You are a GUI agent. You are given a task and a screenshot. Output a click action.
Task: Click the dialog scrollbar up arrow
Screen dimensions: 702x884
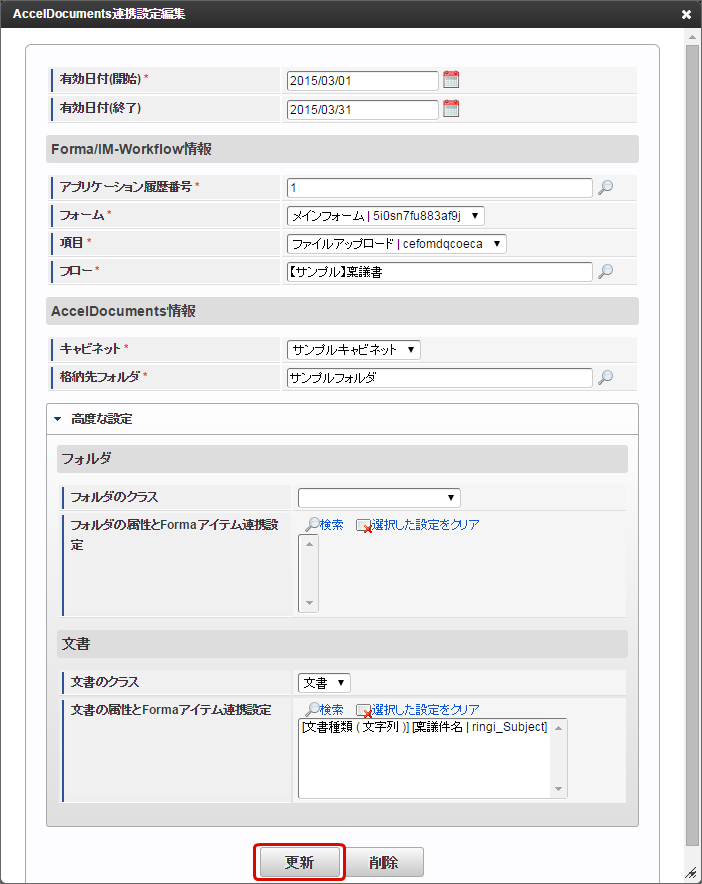coord(692,37)
